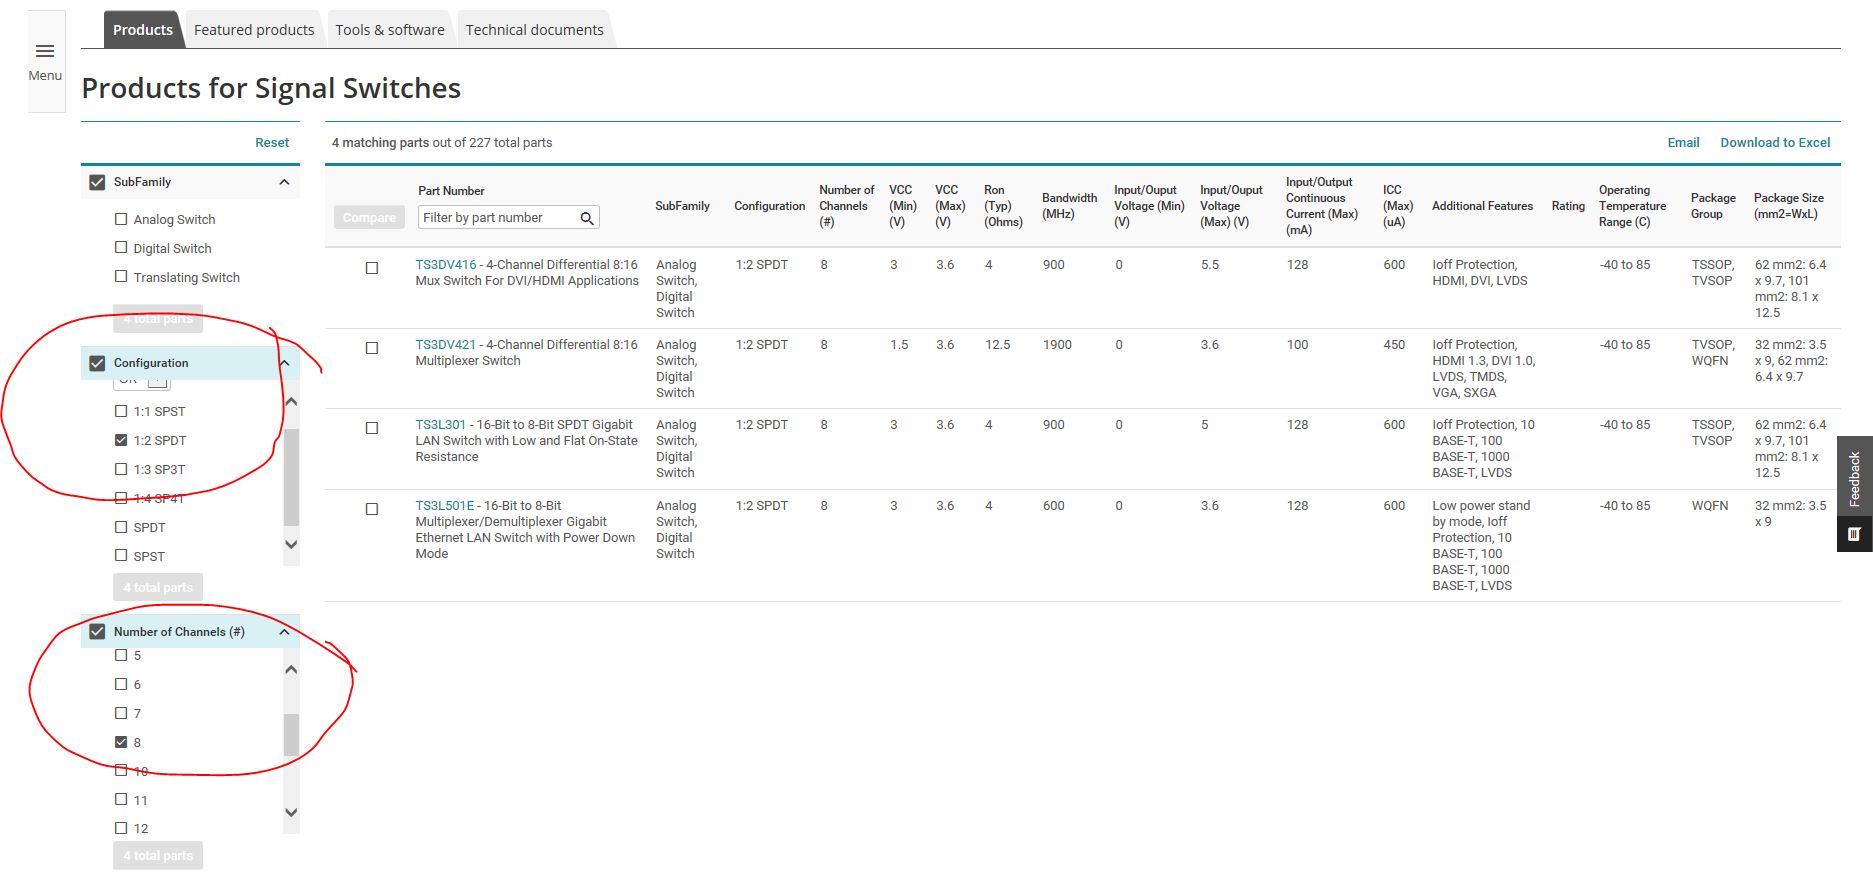Uncheck the 1:2 SPDT configuration option

(121, 440)
